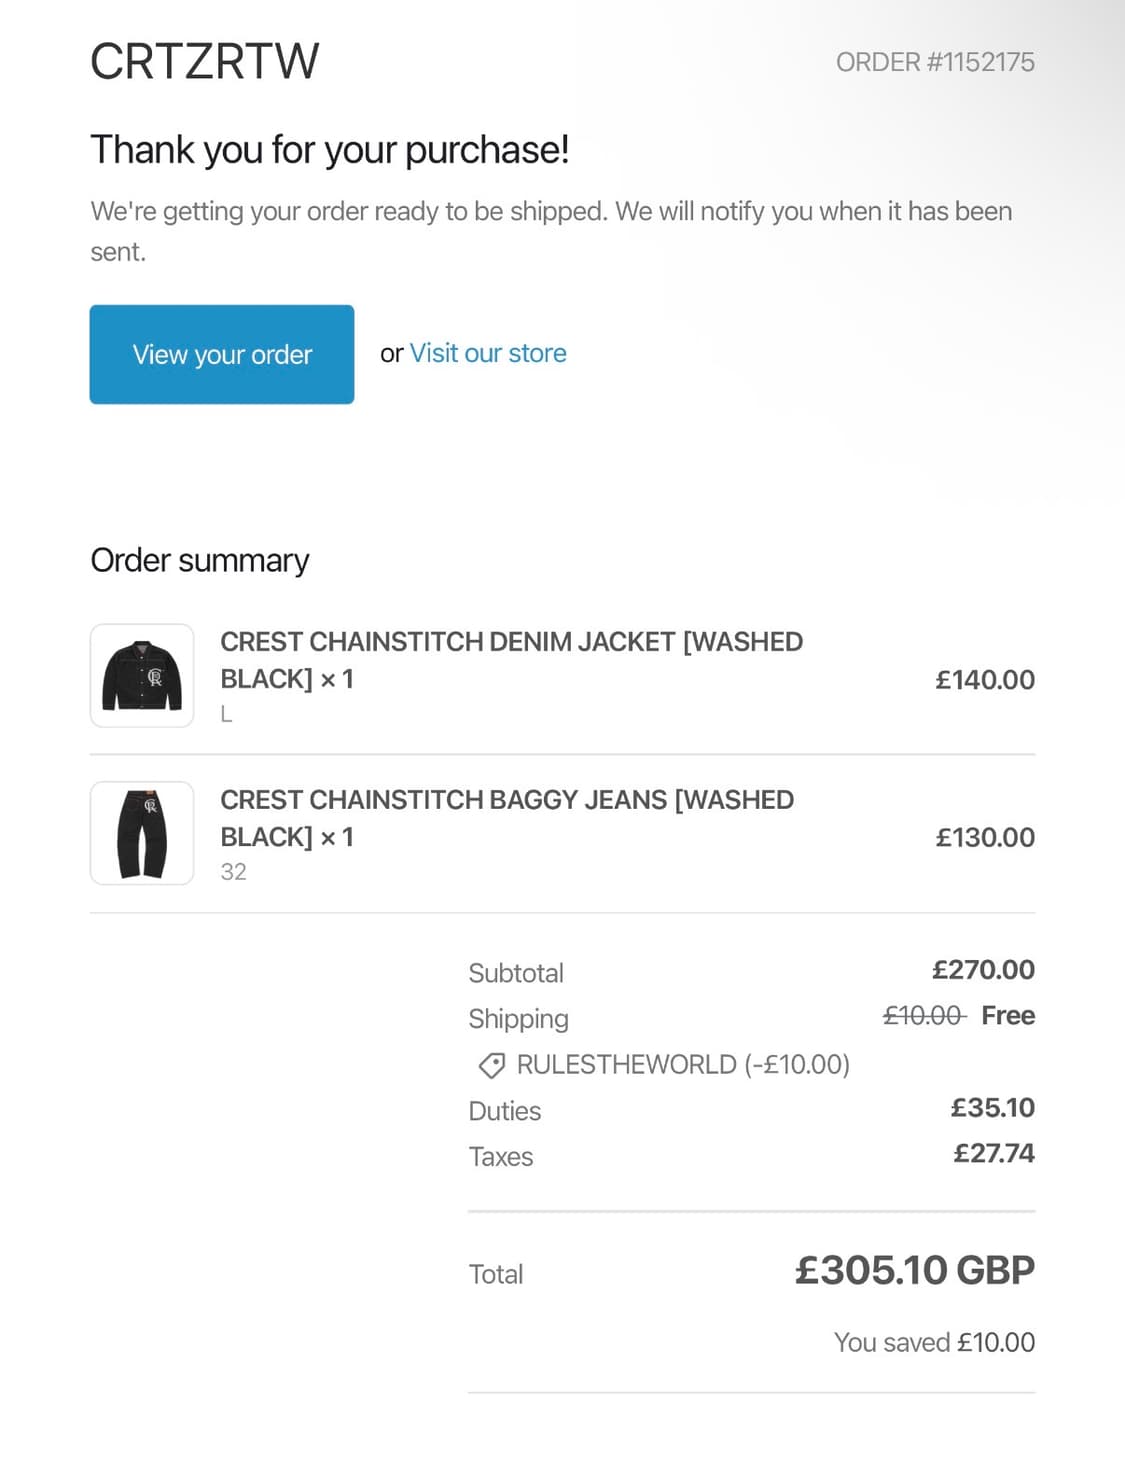Click the You saved £10.00 text
The width and height of the screenshot is (1125, 1460).
pos(934,1342)
